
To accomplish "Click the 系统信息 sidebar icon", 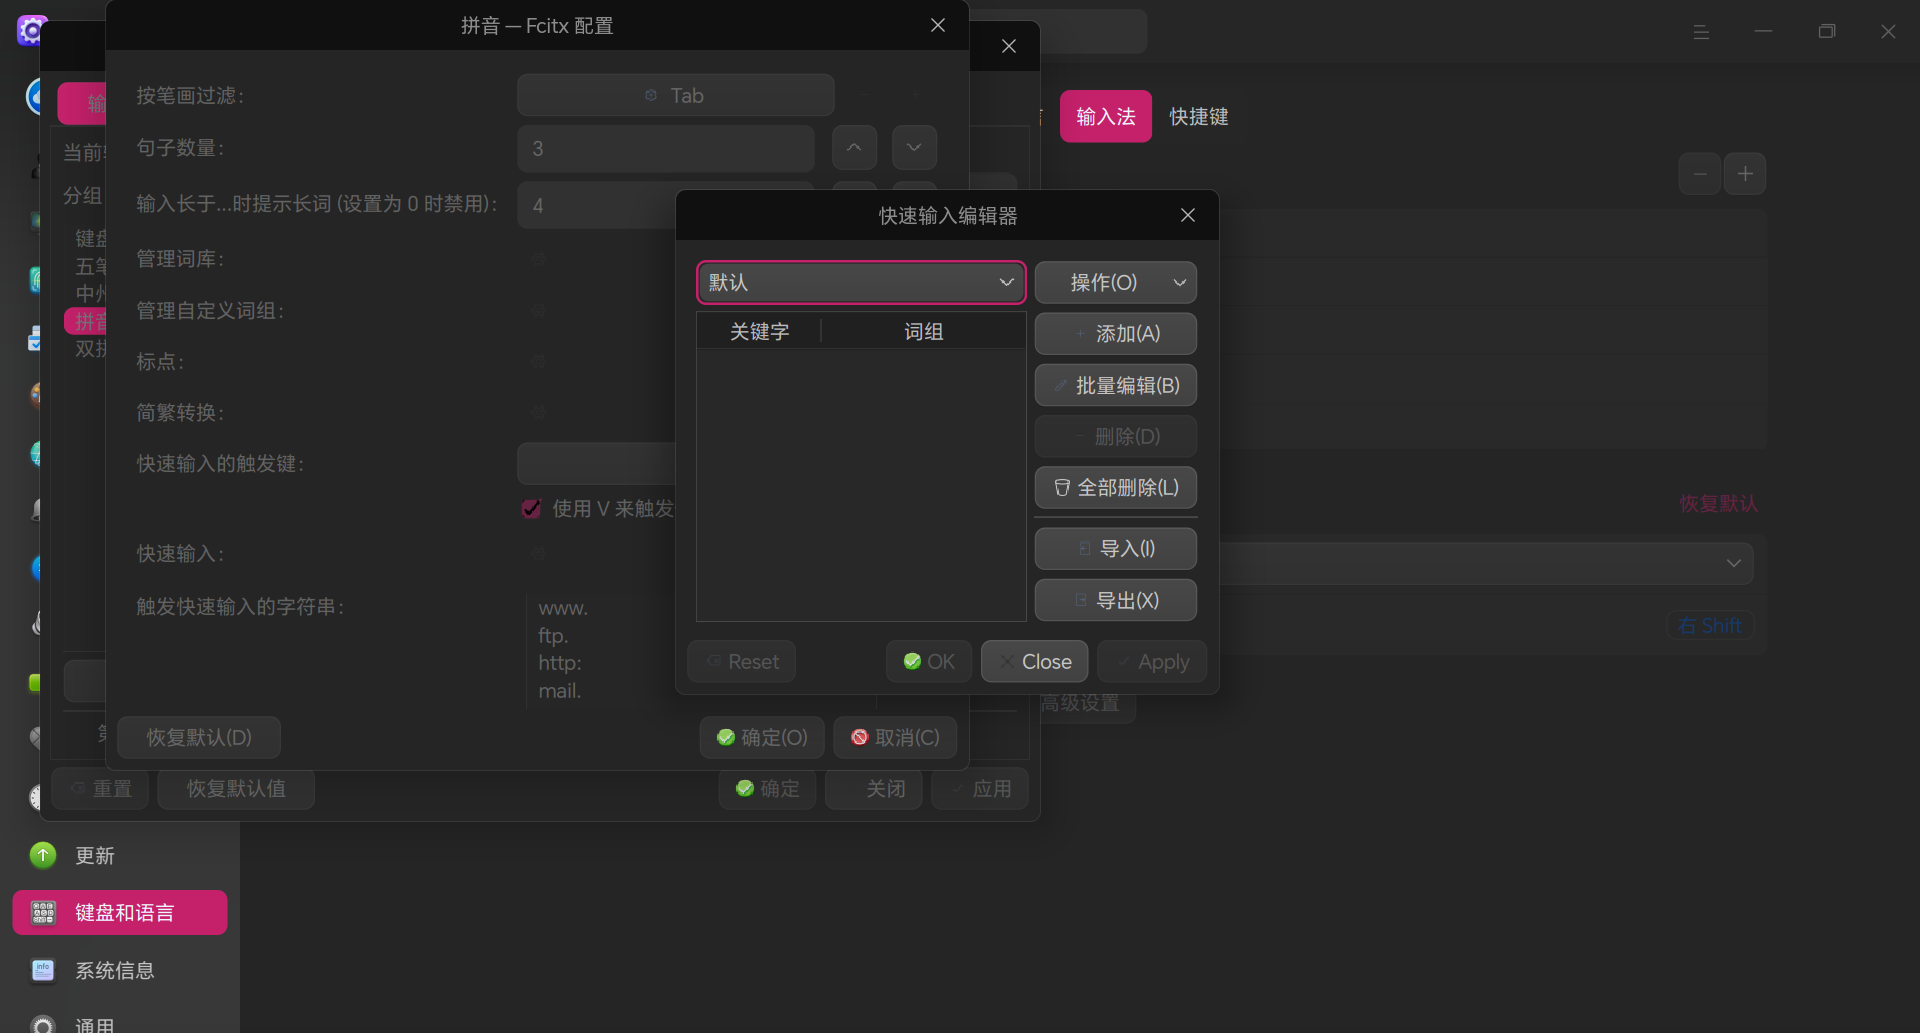I will point(43,970).
